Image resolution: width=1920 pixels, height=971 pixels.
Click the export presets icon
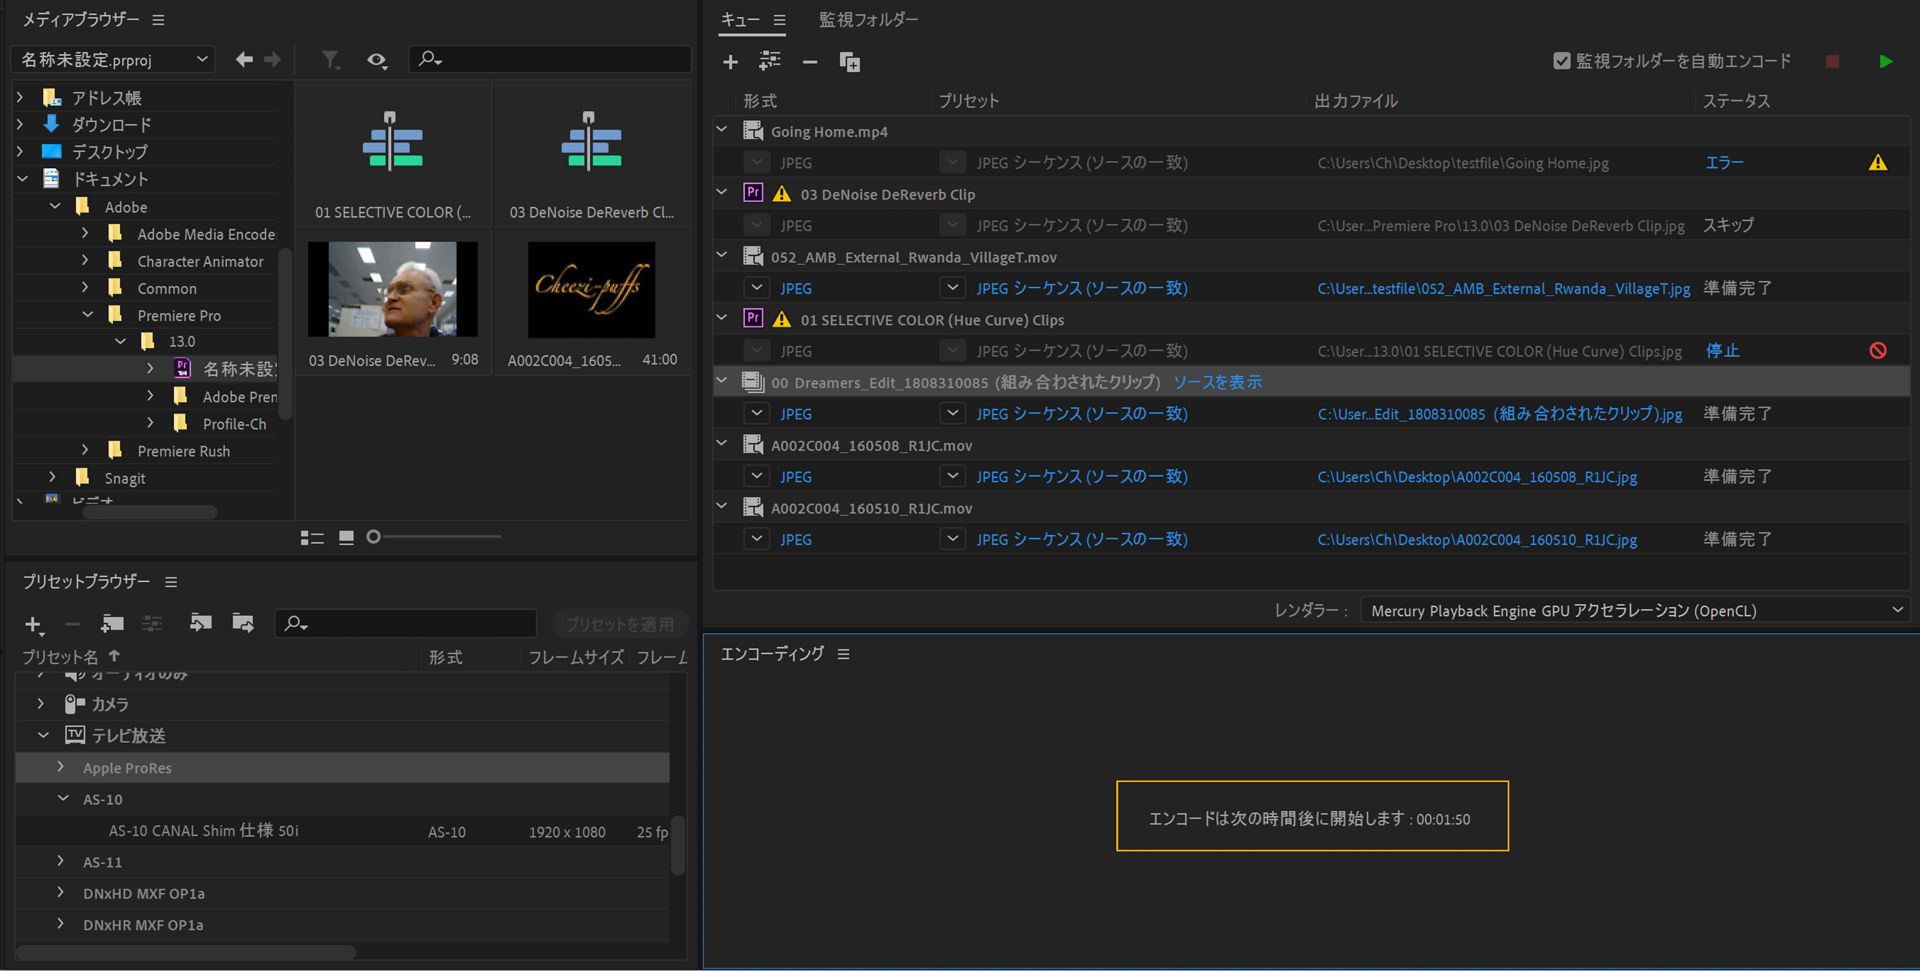243,623
